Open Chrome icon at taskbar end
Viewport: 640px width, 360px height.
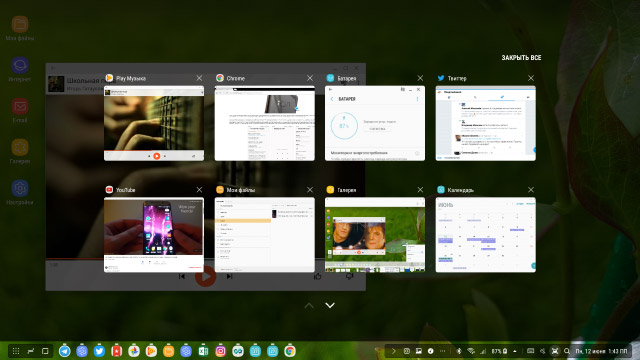coord(290,351)
